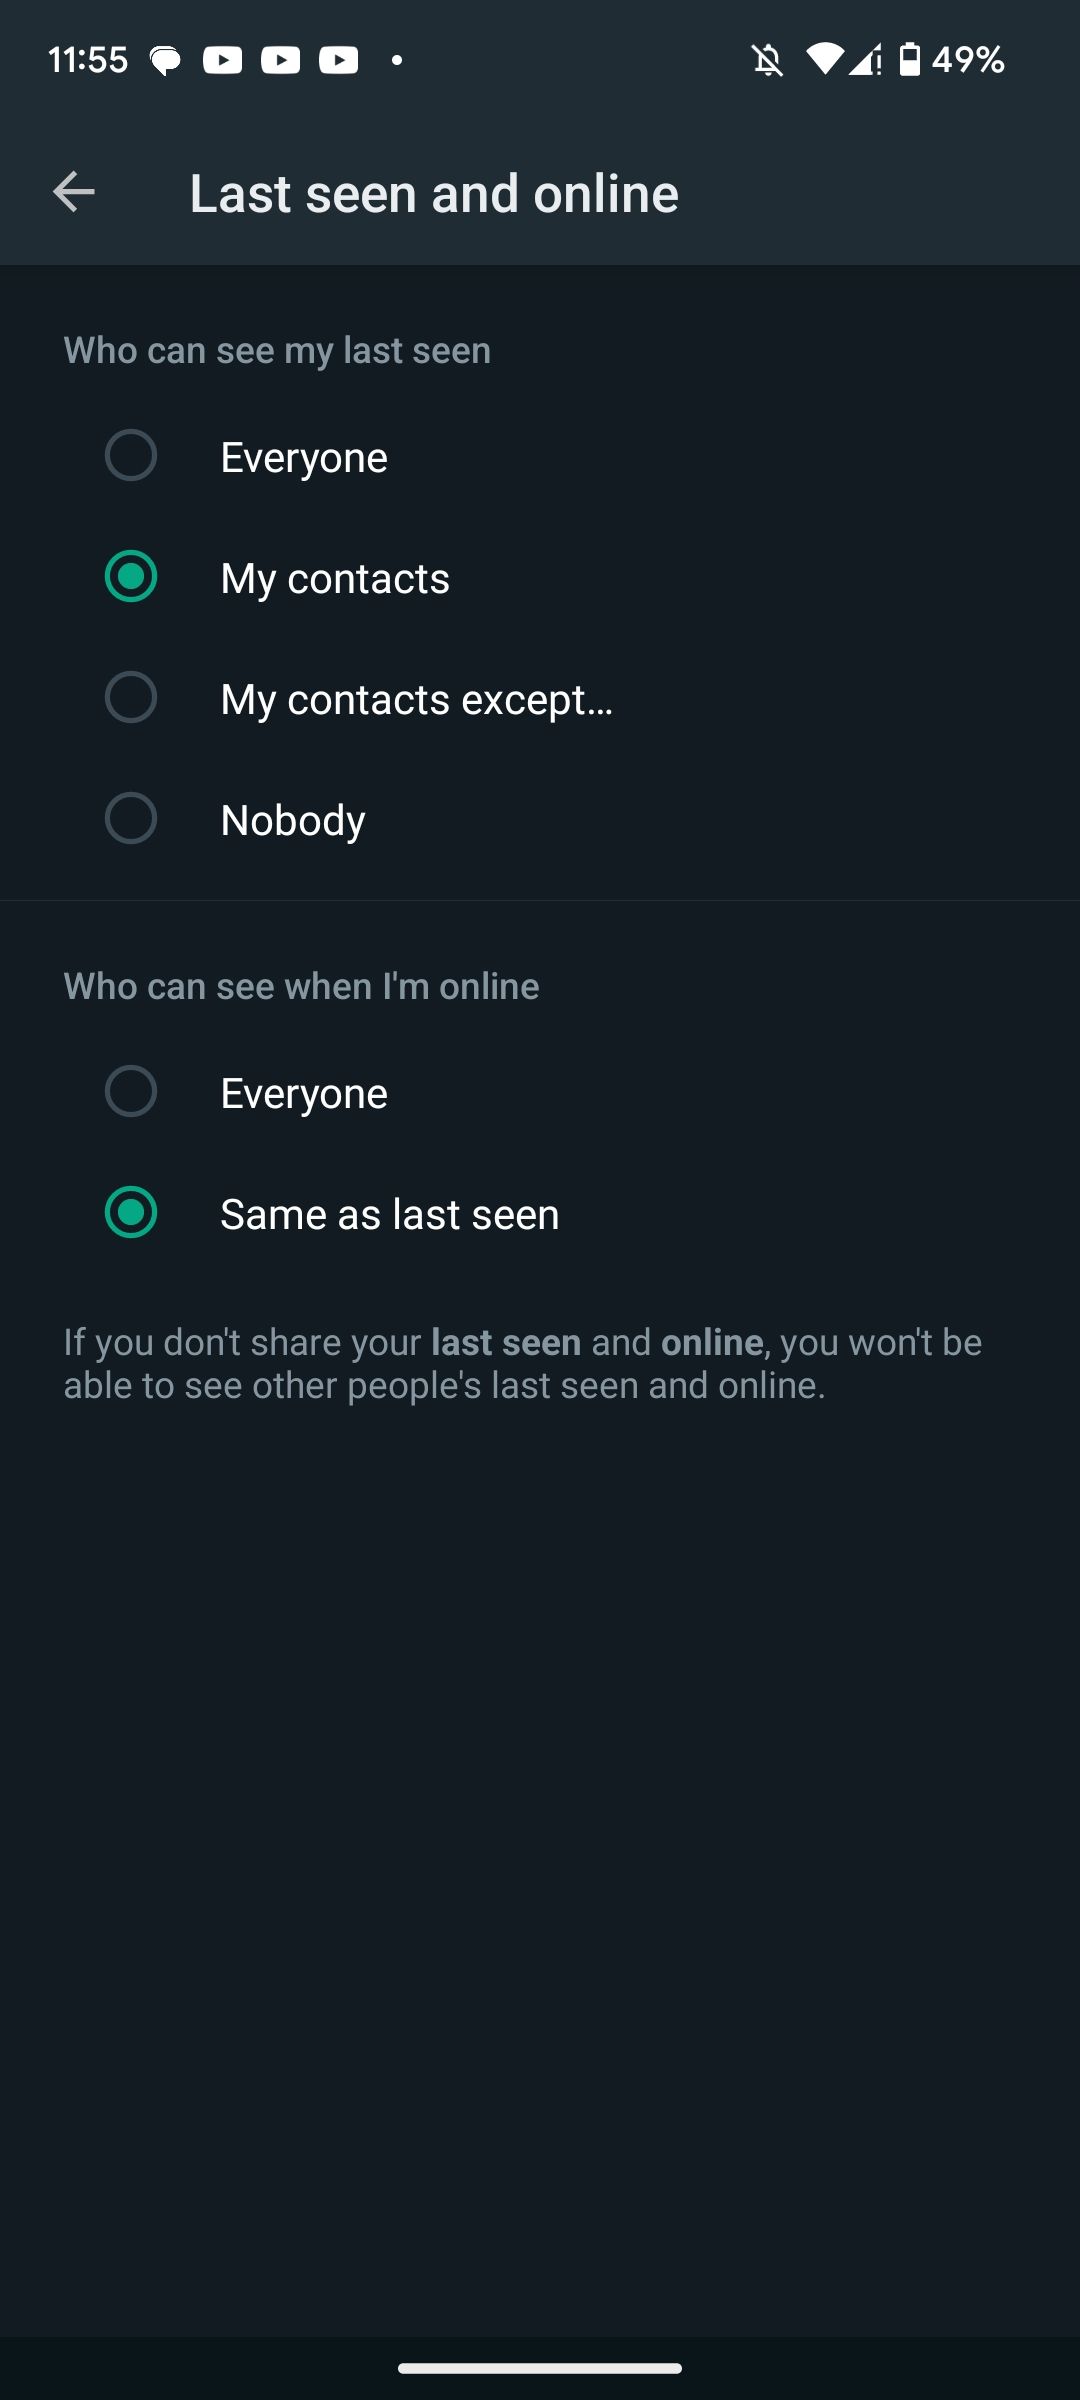This screenshot has width=1080, height=2400.
Task: Tap the 11:55 clock in status bar
Action: [88, 61]
